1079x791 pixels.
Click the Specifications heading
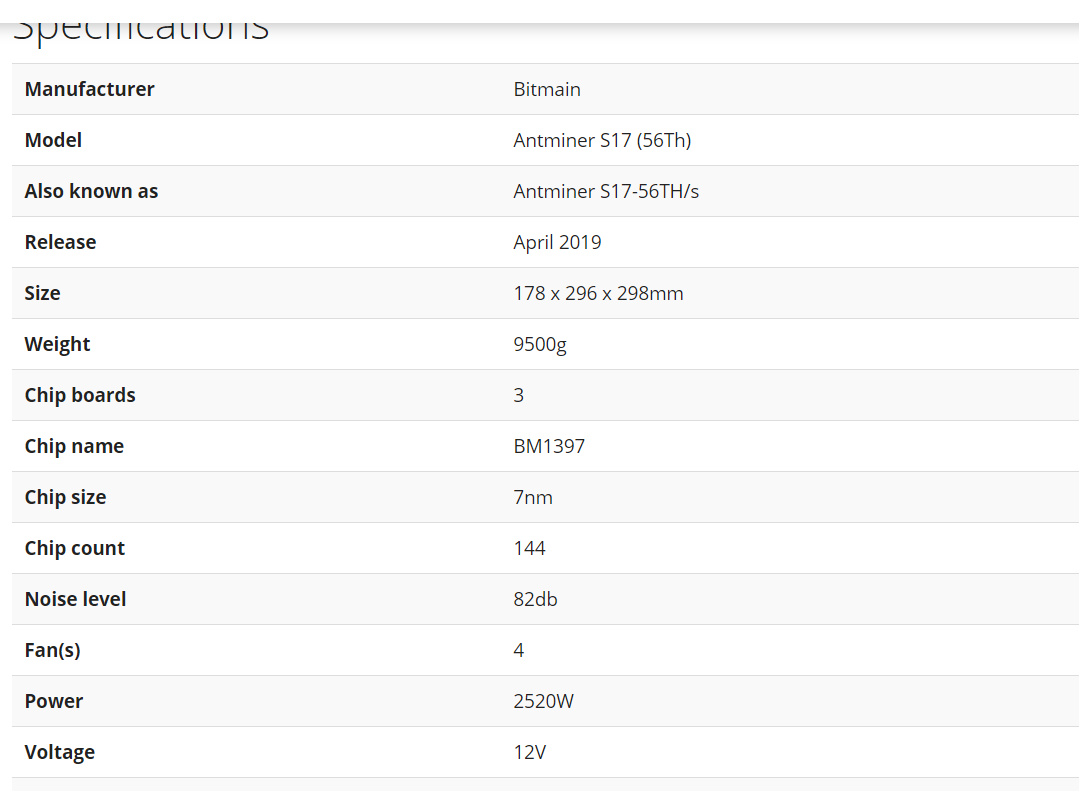(141, 31)
